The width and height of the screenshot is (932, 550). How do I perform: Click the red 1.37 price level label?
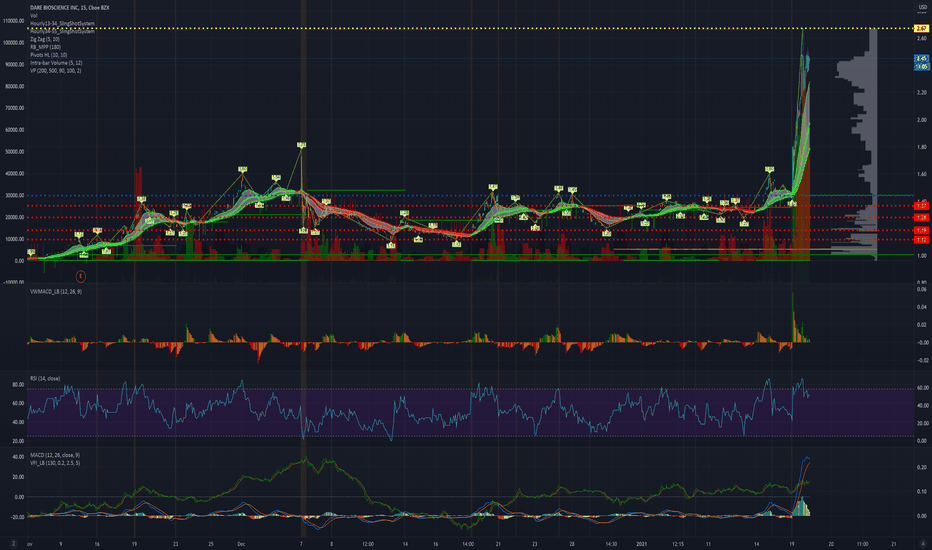(921, 206)
